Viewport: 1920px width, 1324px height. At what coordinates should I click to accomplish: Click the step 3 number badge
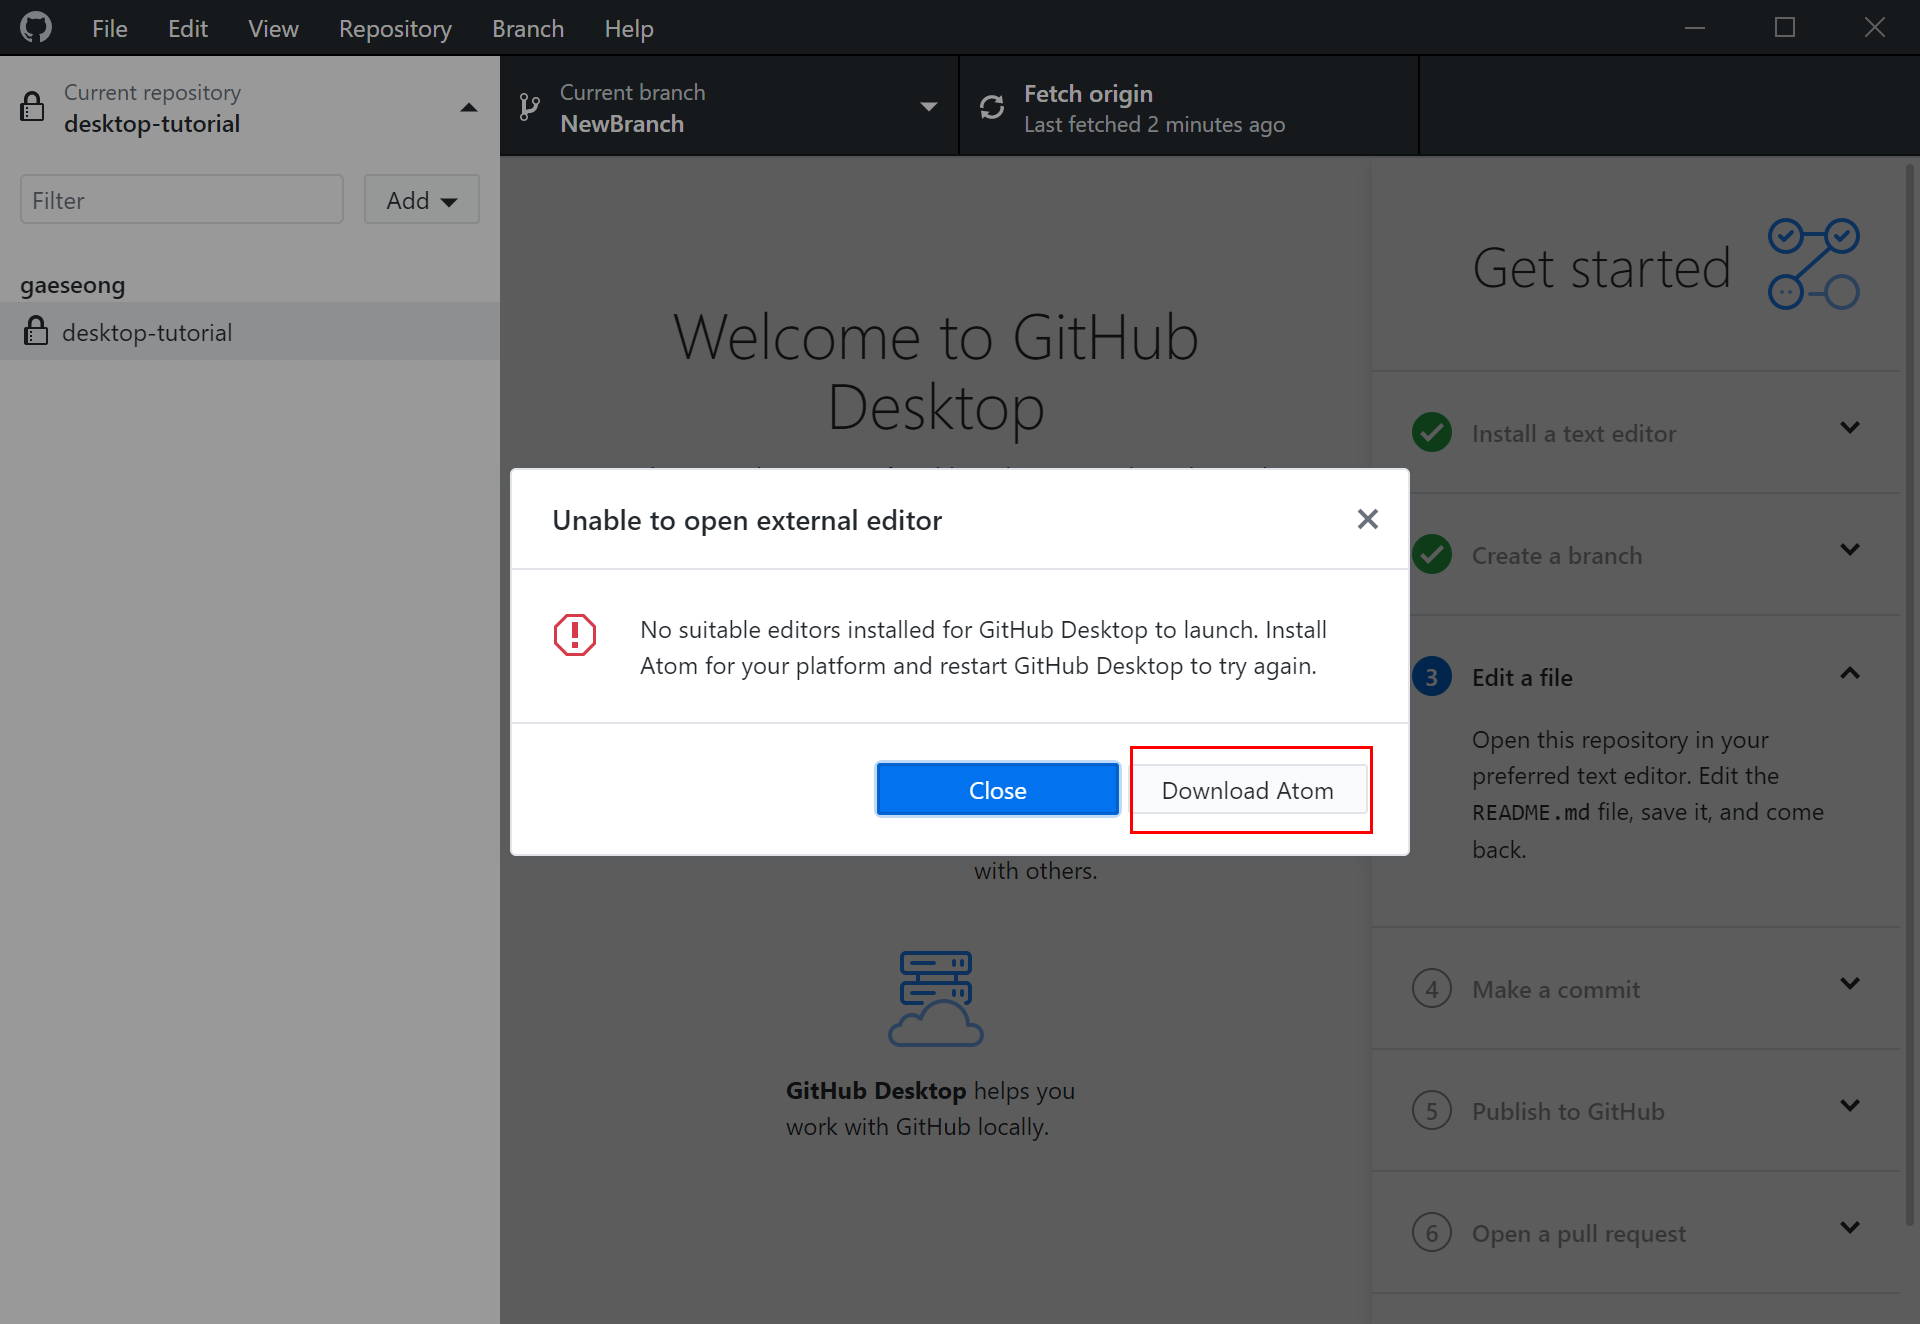tap(1432, 677)
